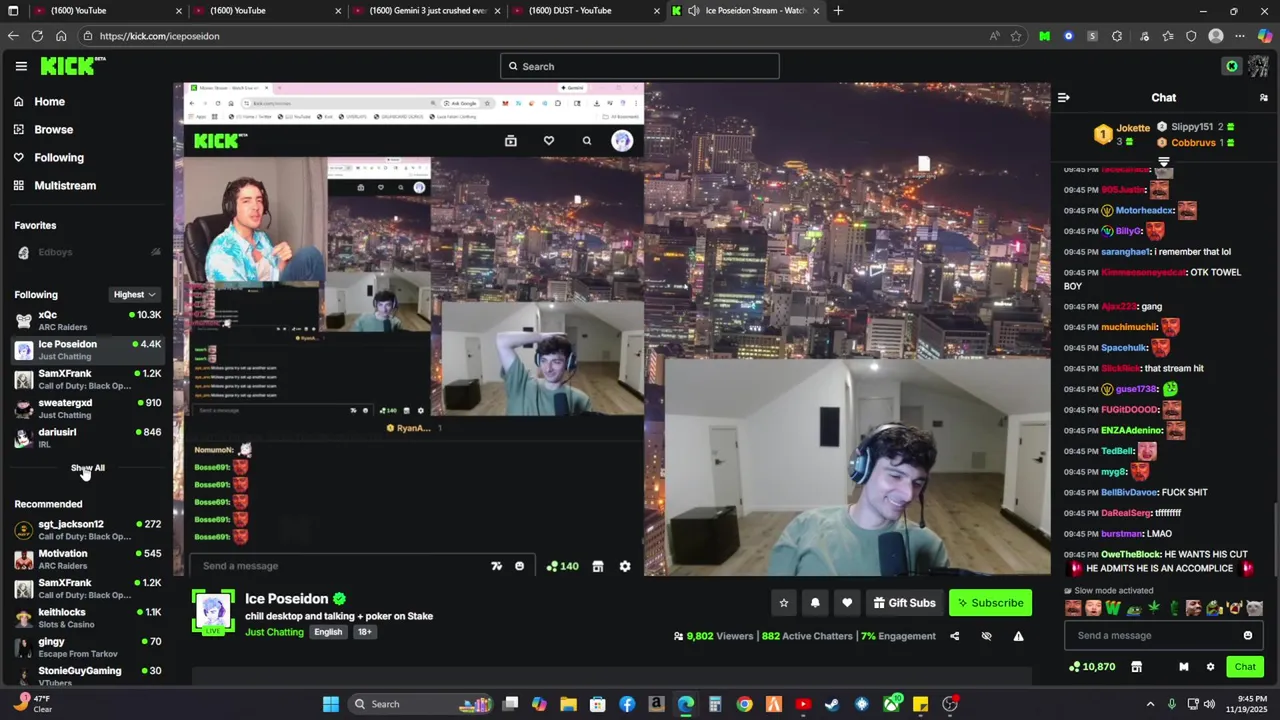1280x720 pixels.
Task: Open keithlocks recommended channel
Action: click(88, 618)
